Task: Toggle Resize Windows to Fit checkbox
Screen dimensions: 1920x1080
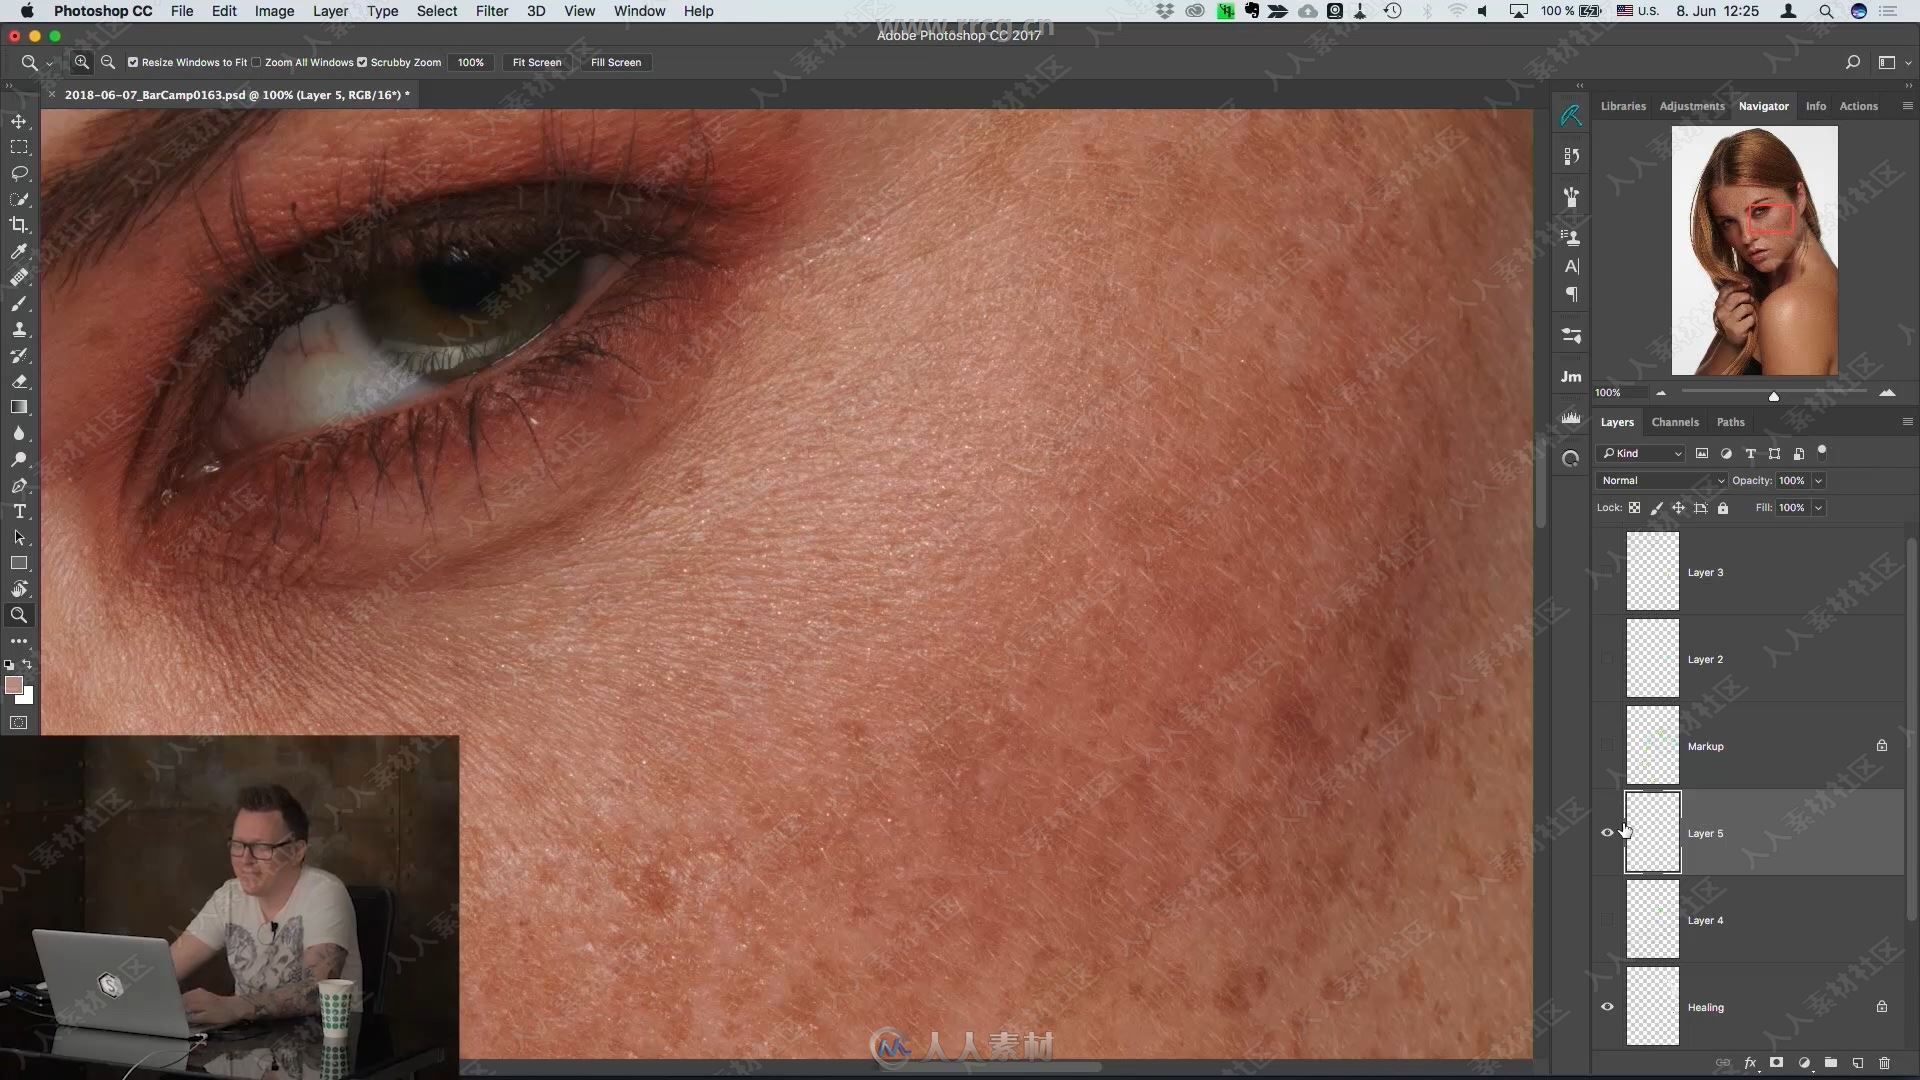Action: (133, 62)
